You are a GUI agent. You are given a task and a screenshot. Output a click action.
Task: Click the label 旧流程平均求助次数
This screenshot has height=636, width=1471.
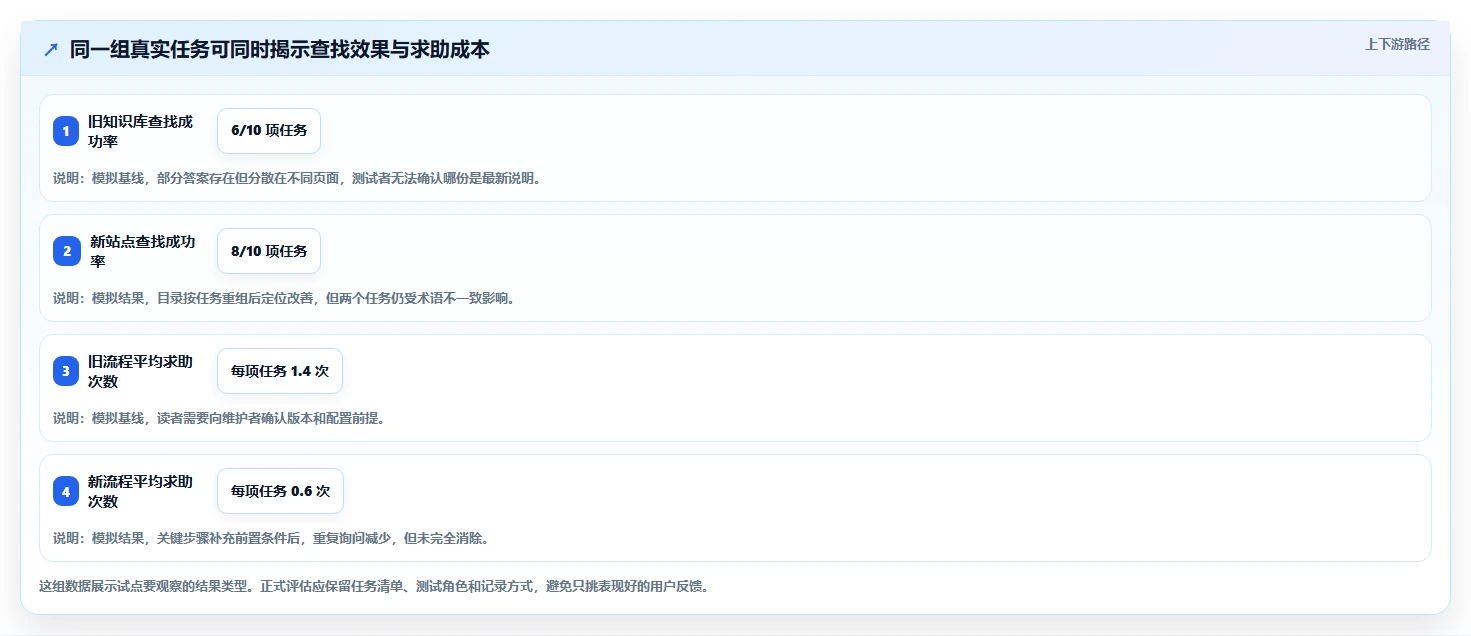(x=141, y=371)
